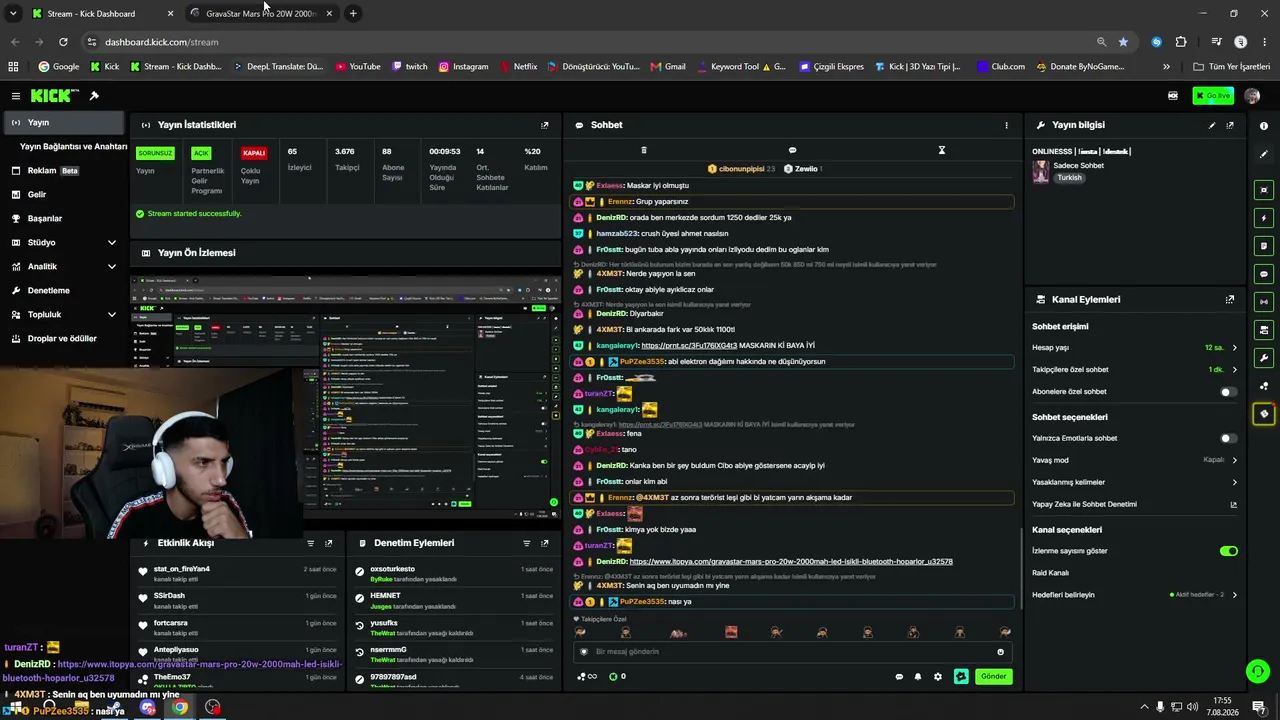Pop out the Denetim Eylemleri panel
The image size is (1280, 720).
544,543
